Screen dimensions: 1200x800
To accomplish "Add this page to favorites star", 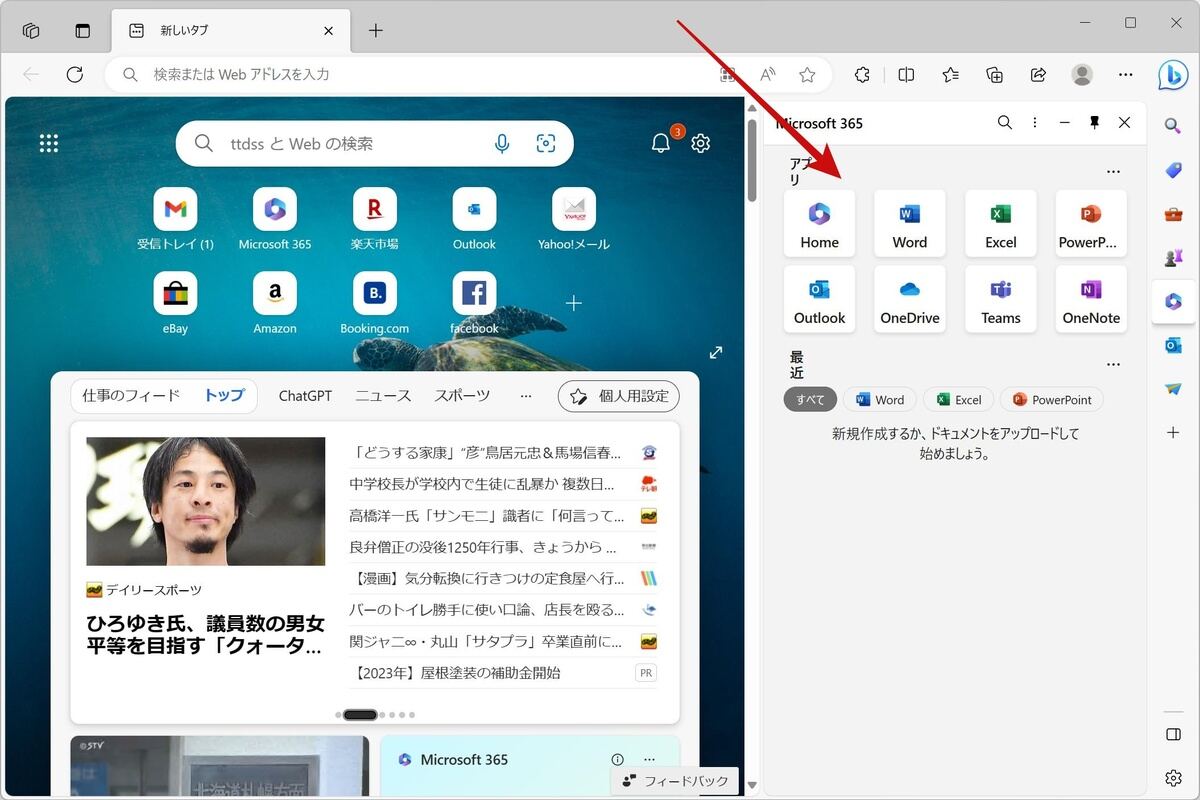I will pos(807,75).
